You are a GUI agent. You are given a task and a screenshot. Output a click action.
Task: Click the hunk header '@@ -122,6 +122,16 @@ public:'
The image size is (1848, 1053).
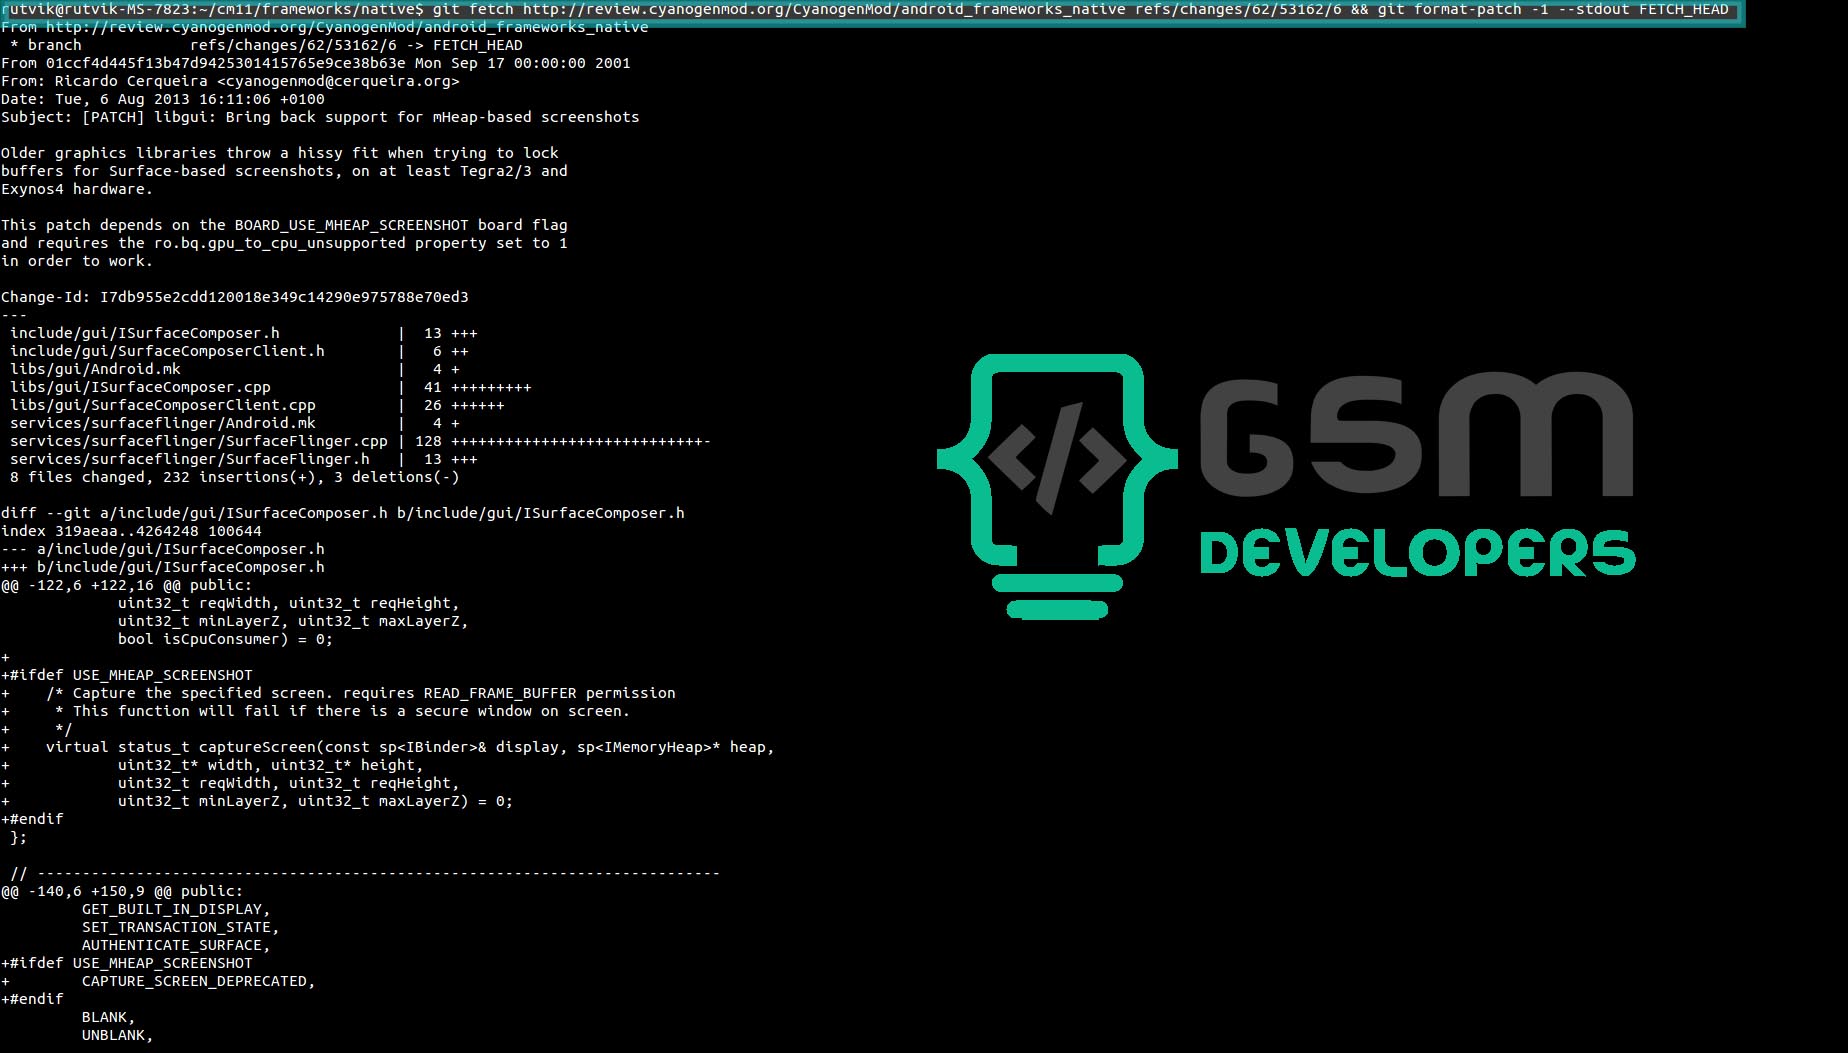[127, 585]
